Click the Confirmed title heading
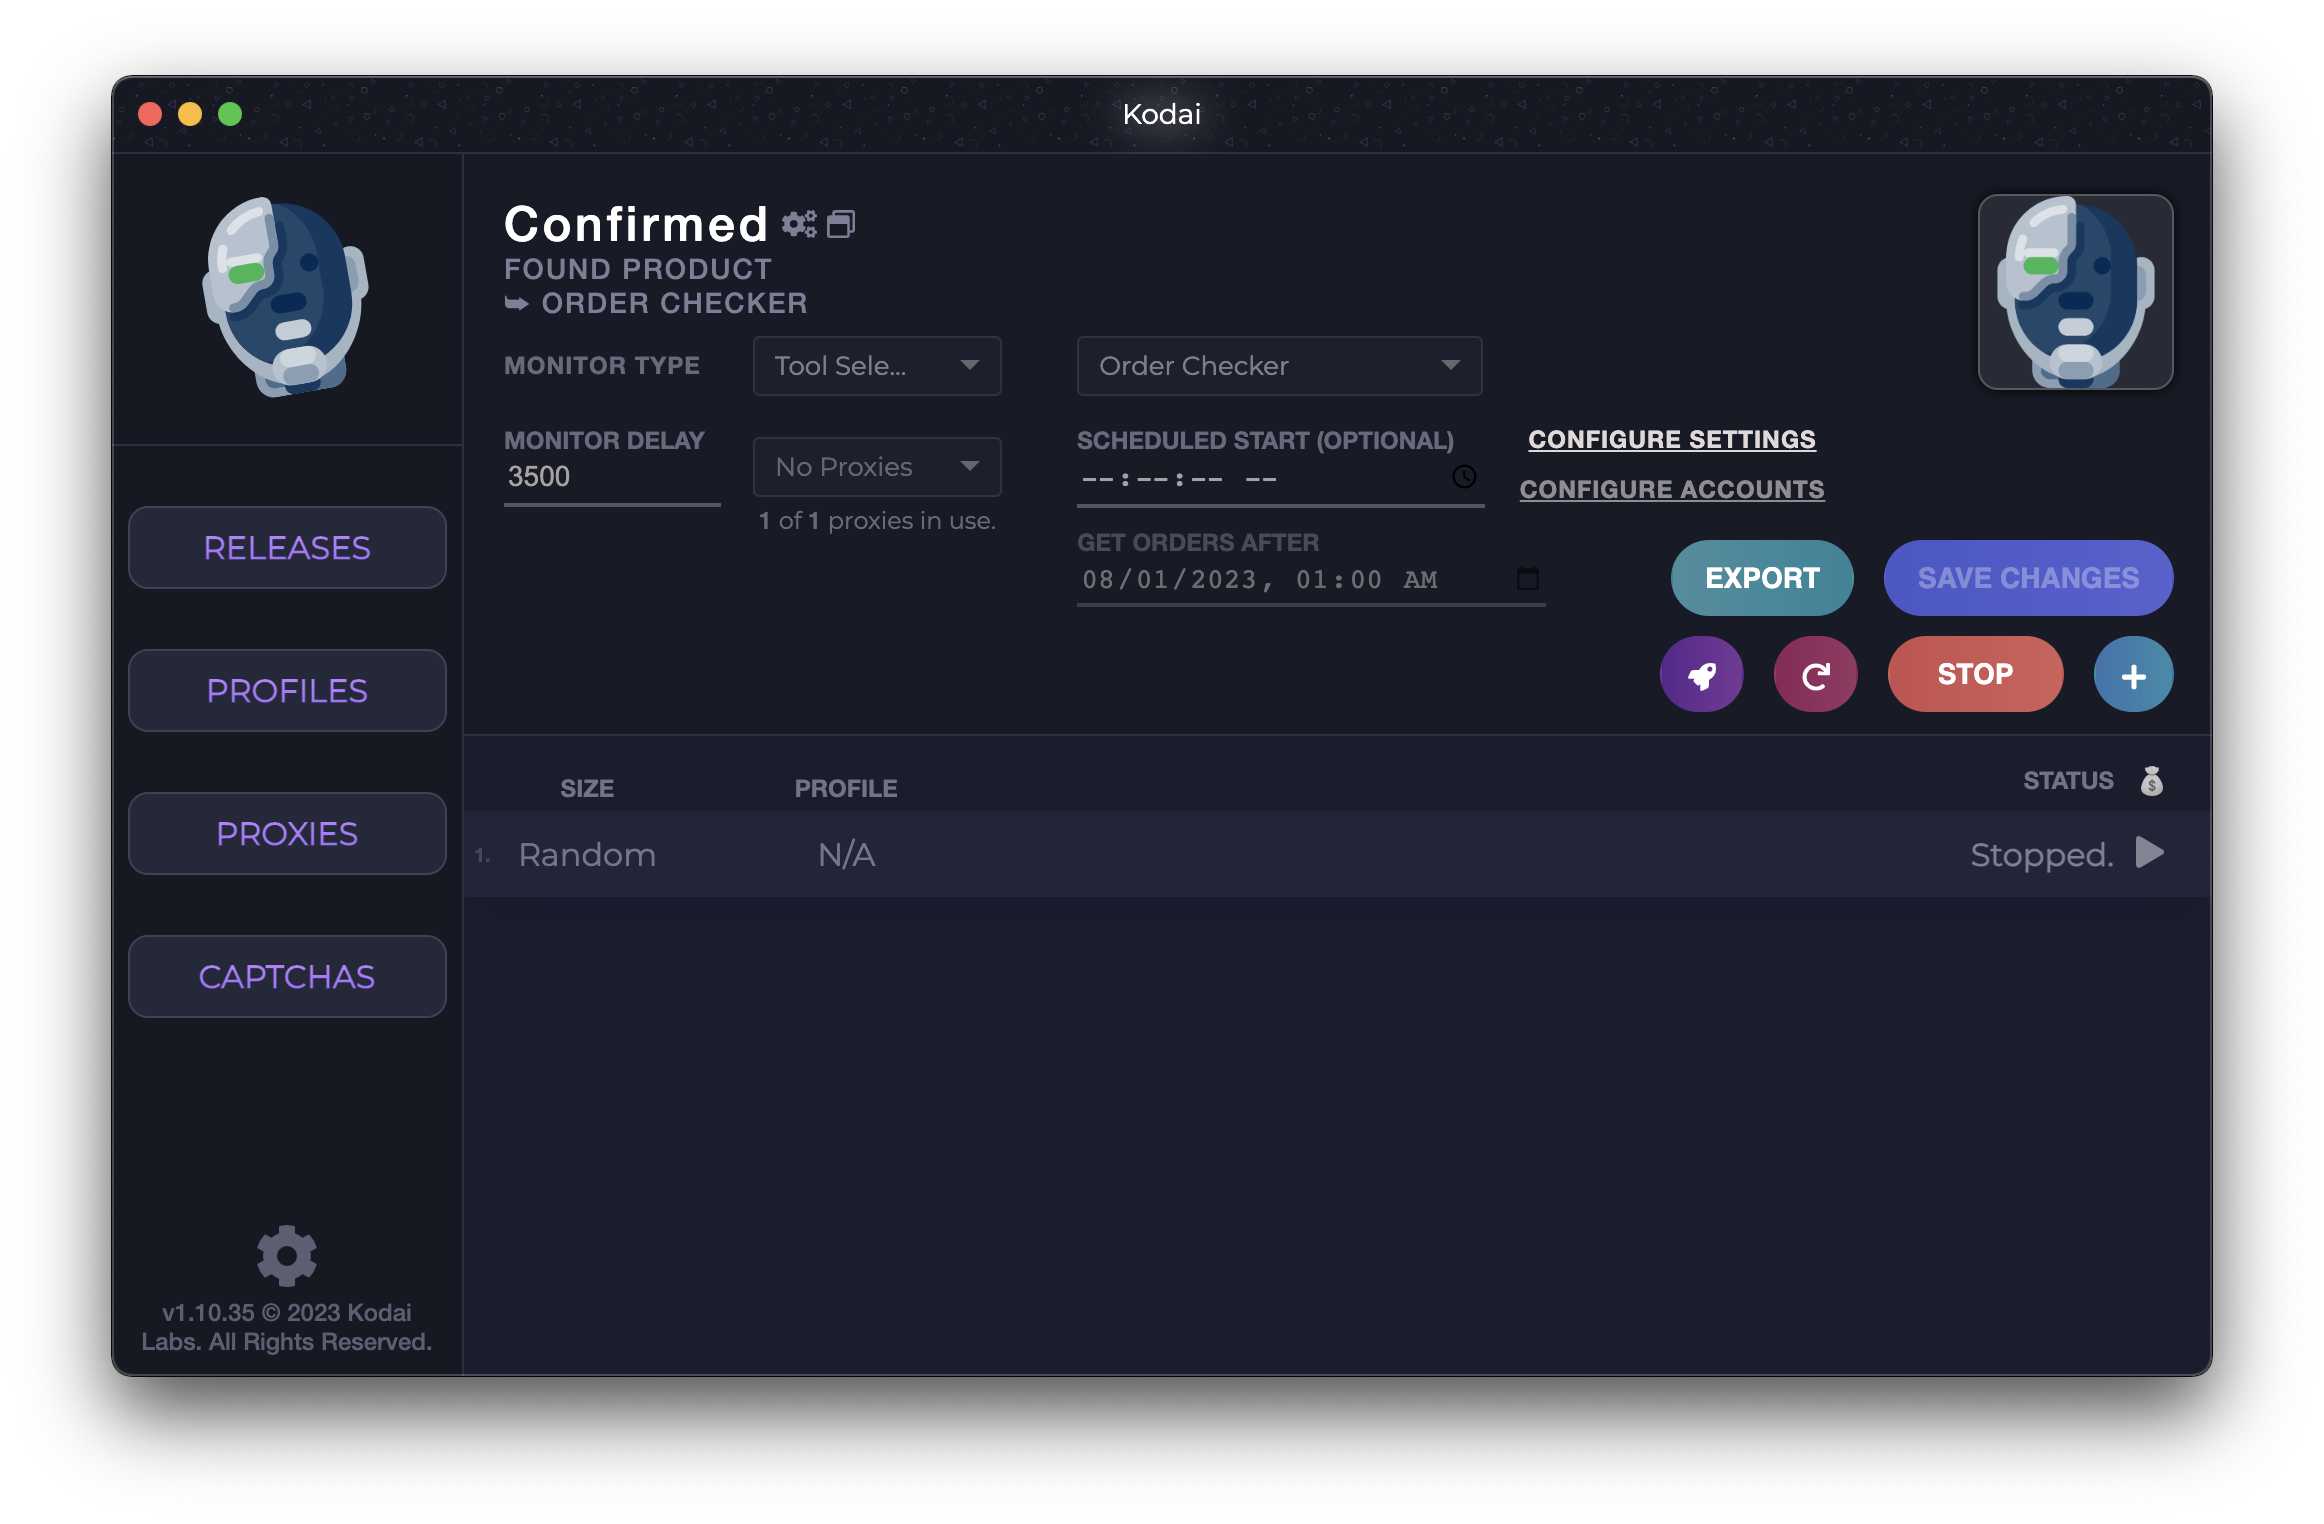This screenshot has height=1524, width=2324. pyautogui.click(x=636, y=224)
